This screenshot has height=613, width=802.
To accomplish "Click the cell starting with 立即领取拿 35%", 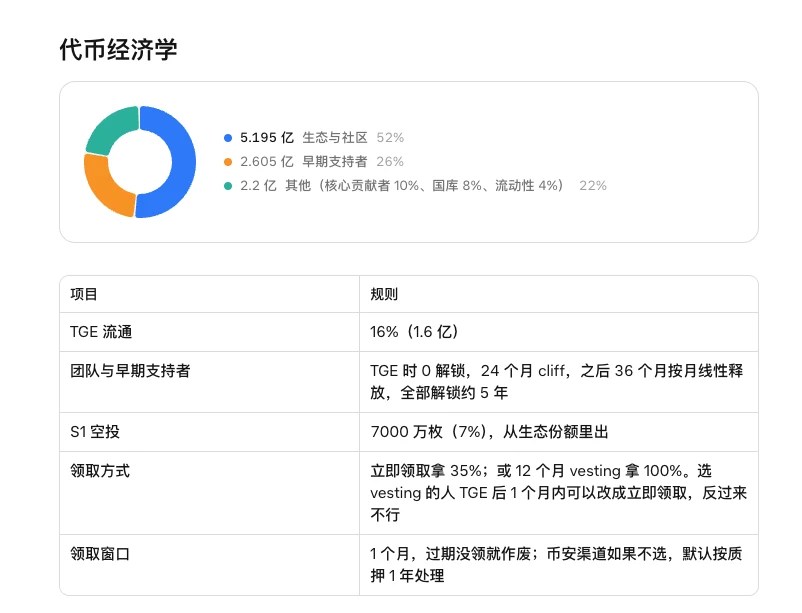I will [559, 493].
